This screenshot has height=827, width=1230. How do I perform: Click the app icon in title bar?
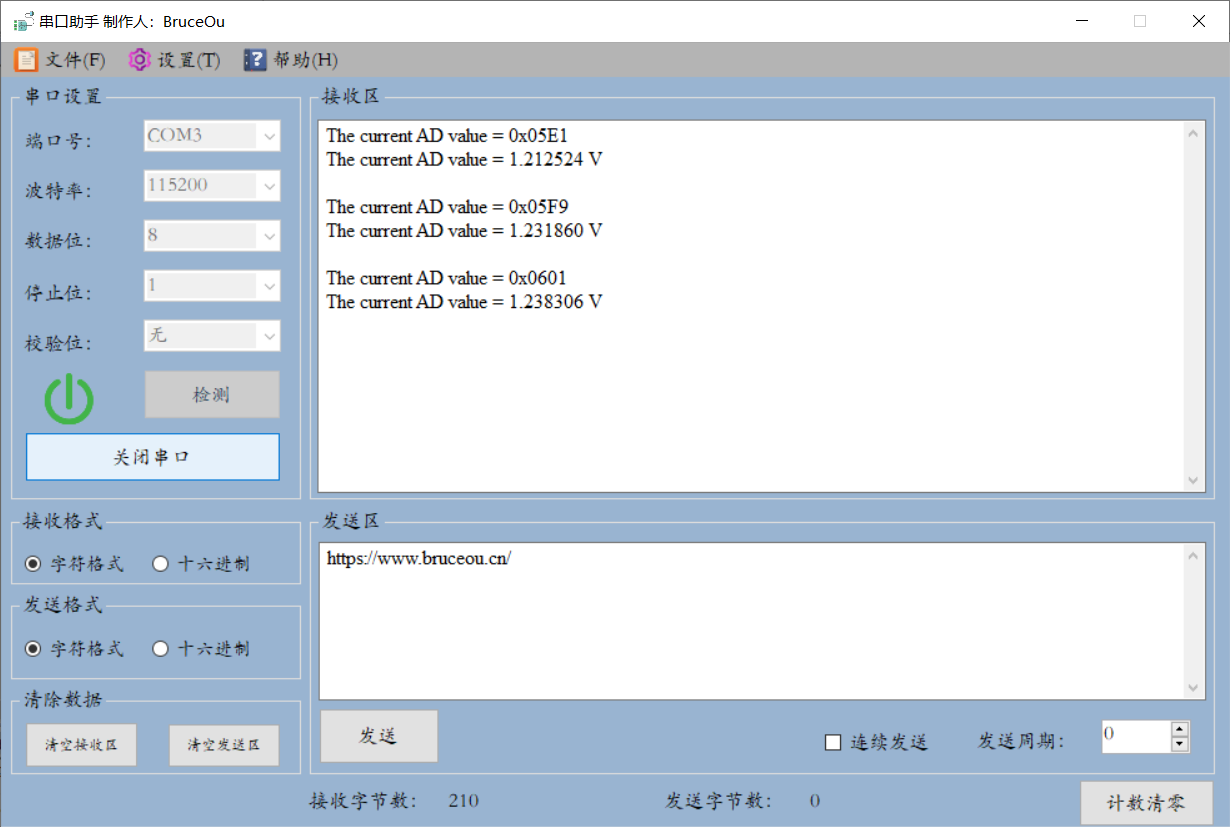coord(23,20)
